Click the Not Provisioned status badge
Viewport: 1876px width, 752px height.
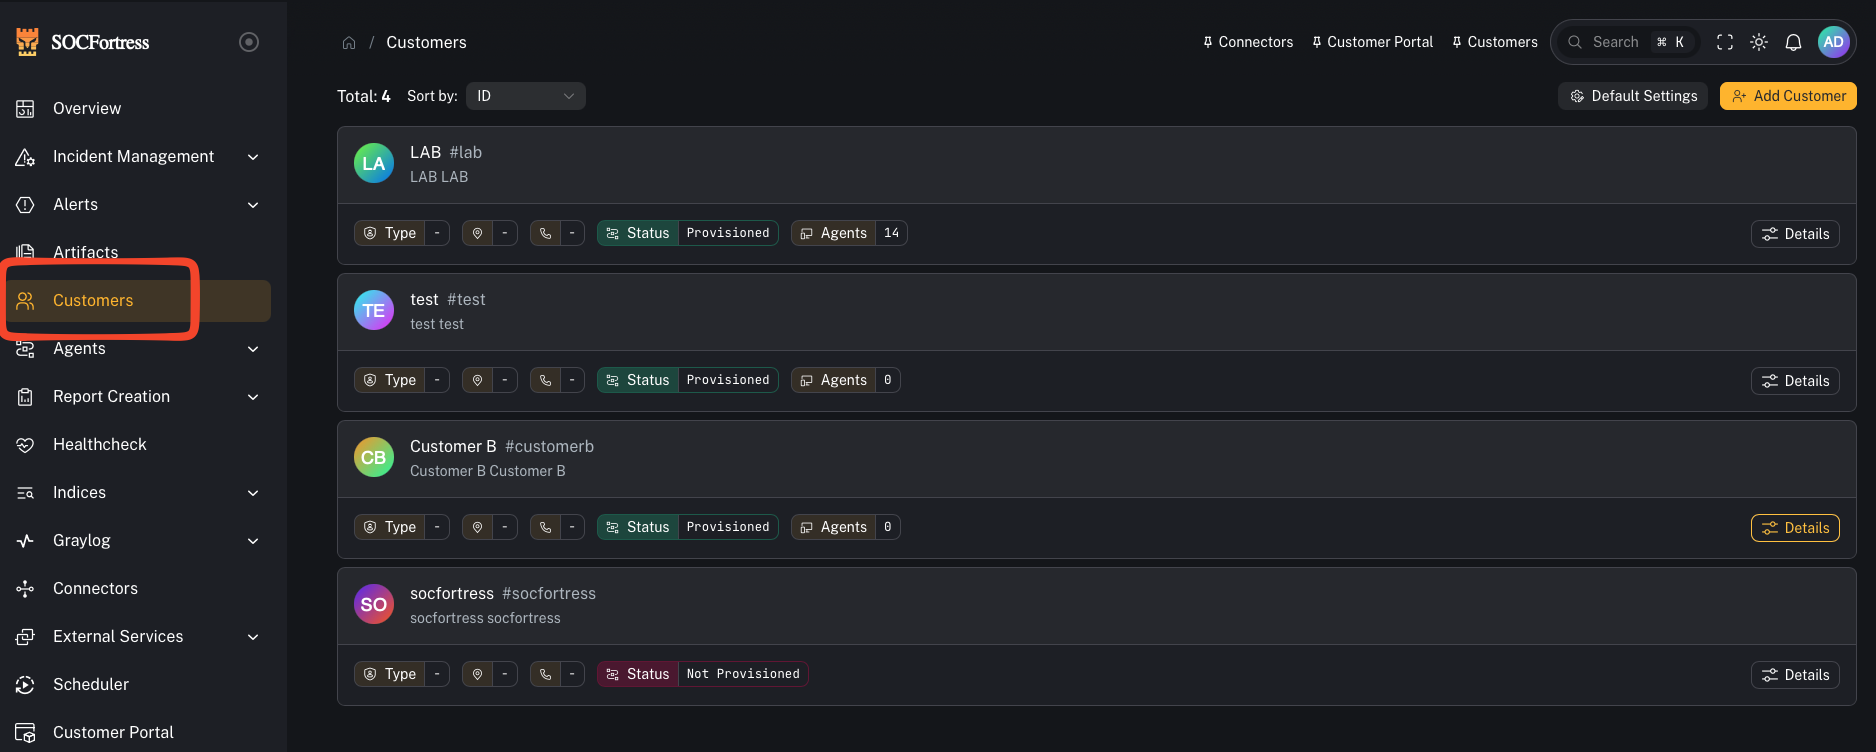point(703,674)
